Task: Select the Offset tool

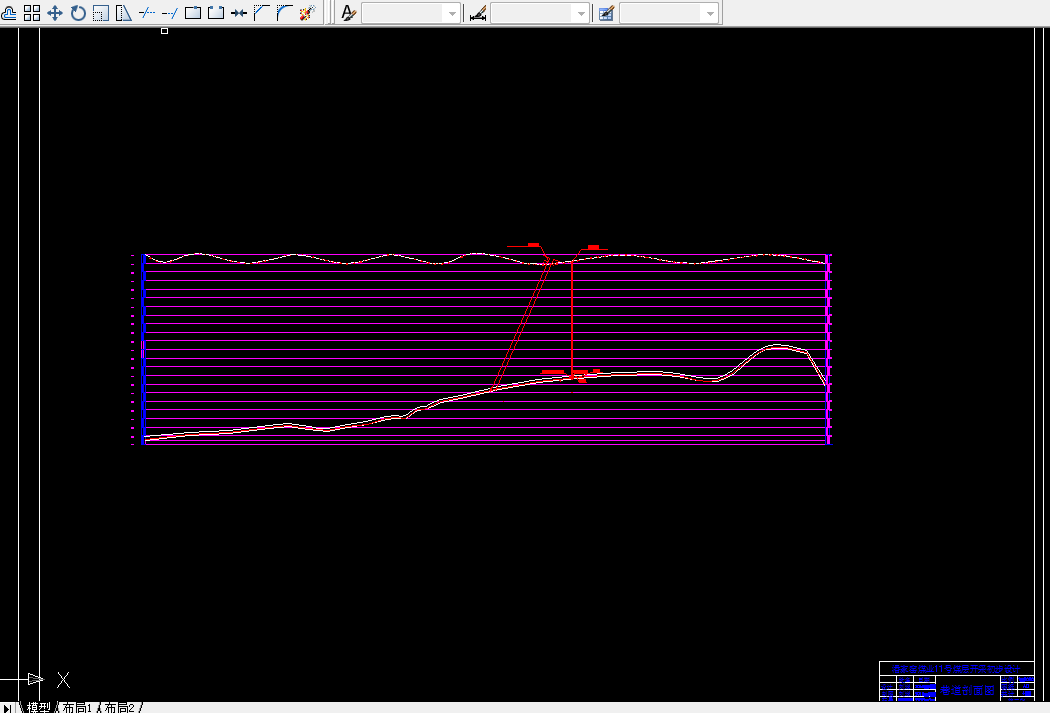Action: pyautogui.click(x=9, y=13)
